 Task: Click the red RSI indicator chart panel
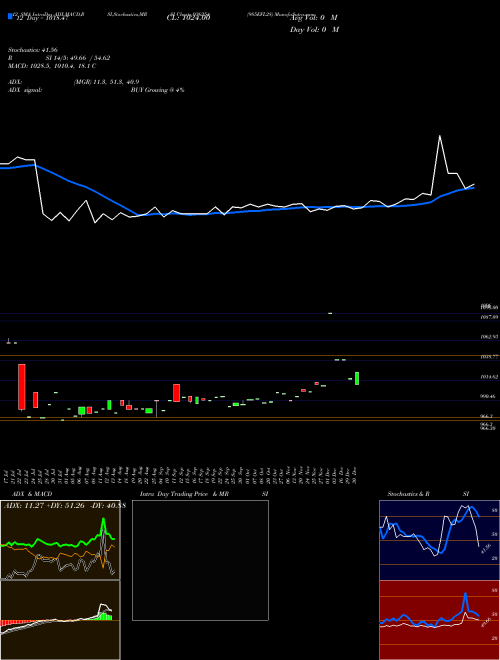439,620
